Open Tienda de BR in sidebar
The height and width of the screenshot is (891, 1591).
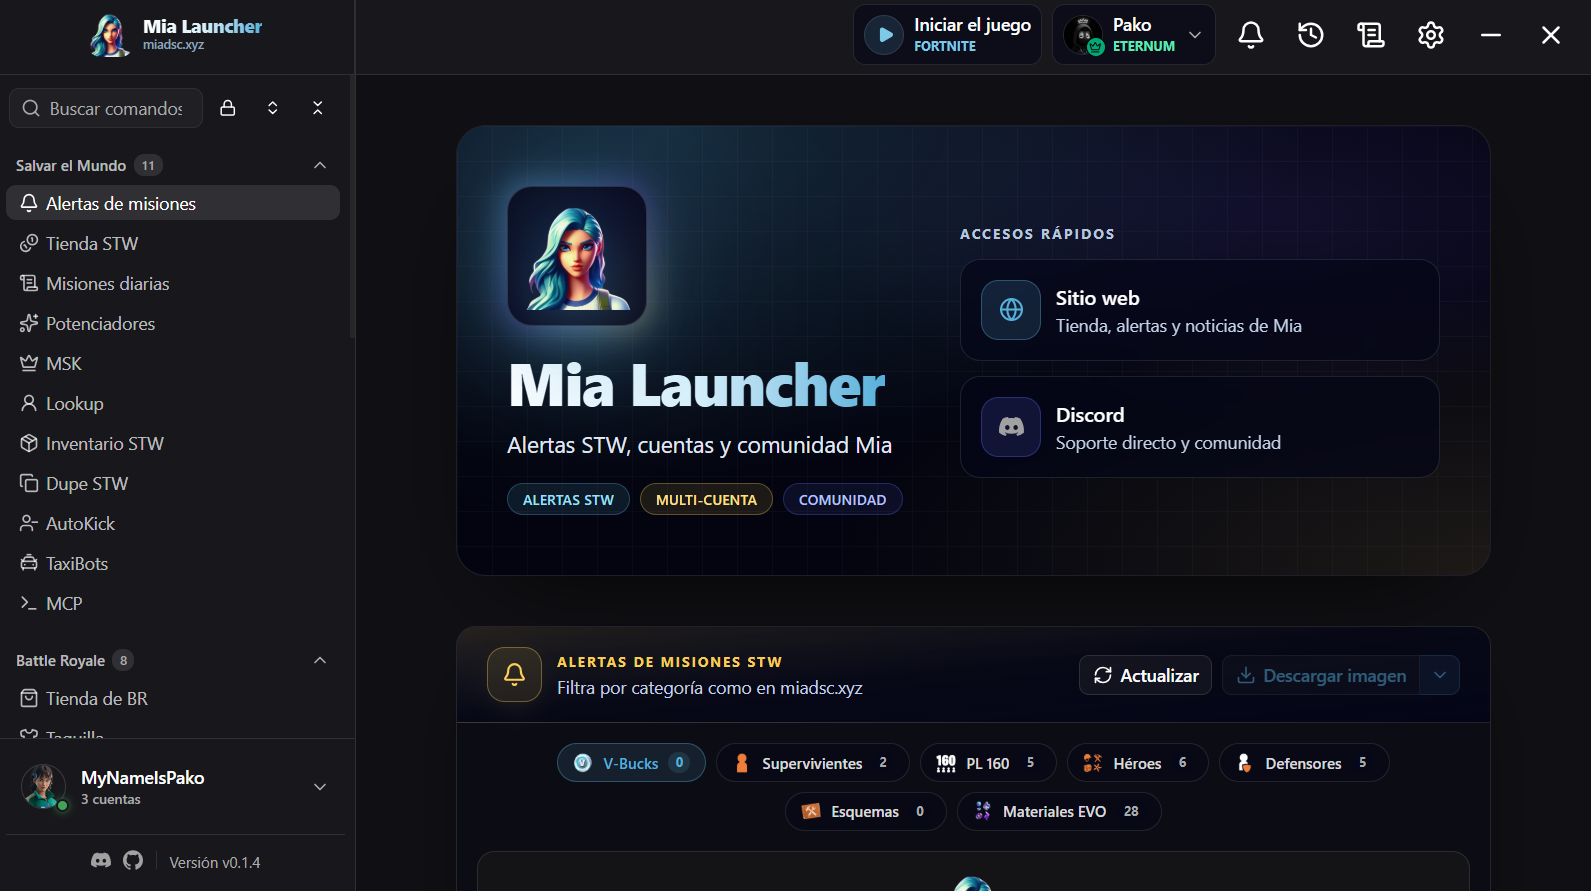(x=173, y=698)
